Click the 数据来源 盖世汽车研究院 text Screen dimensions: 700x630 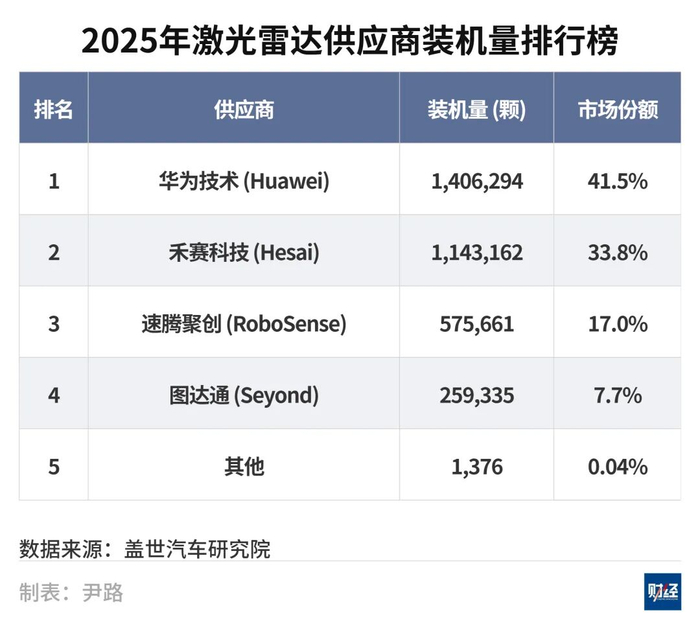coord(145,549)
